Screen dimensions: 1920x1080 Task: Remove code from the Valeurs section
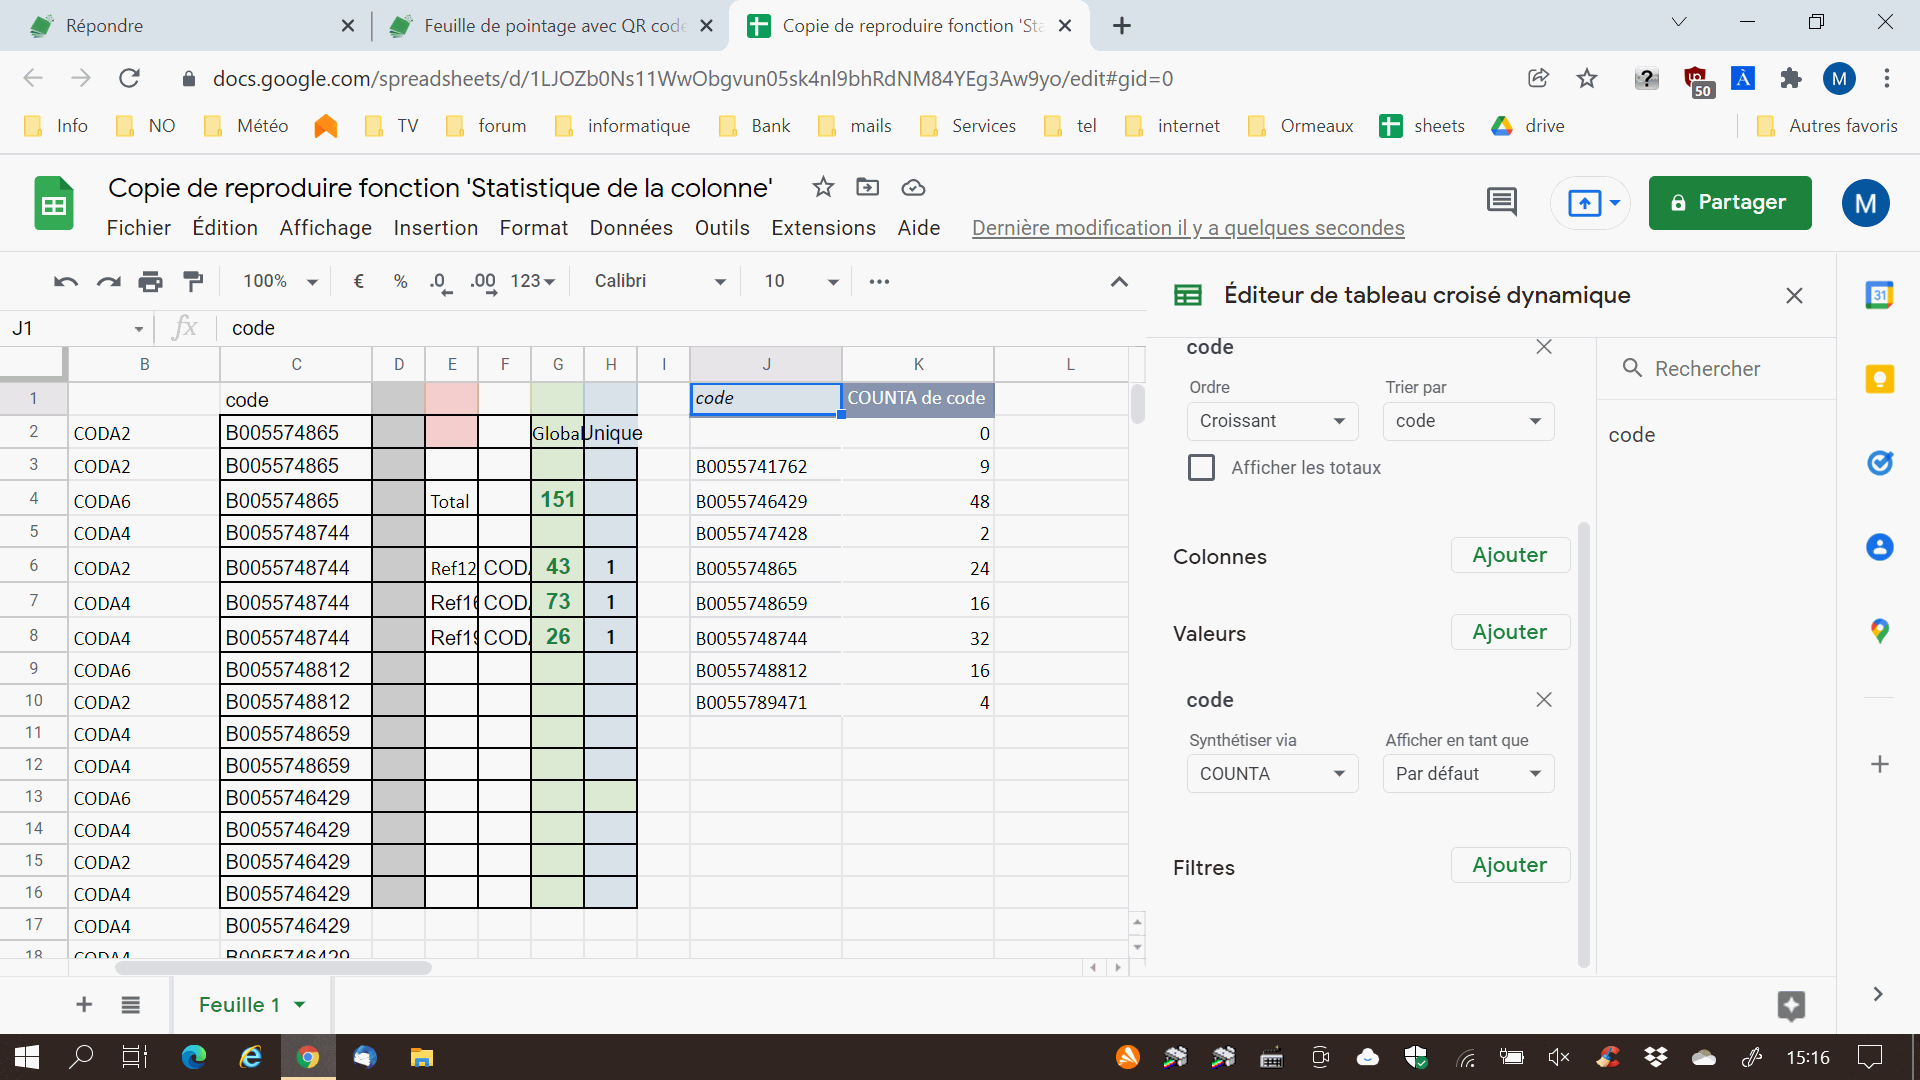1544,700
